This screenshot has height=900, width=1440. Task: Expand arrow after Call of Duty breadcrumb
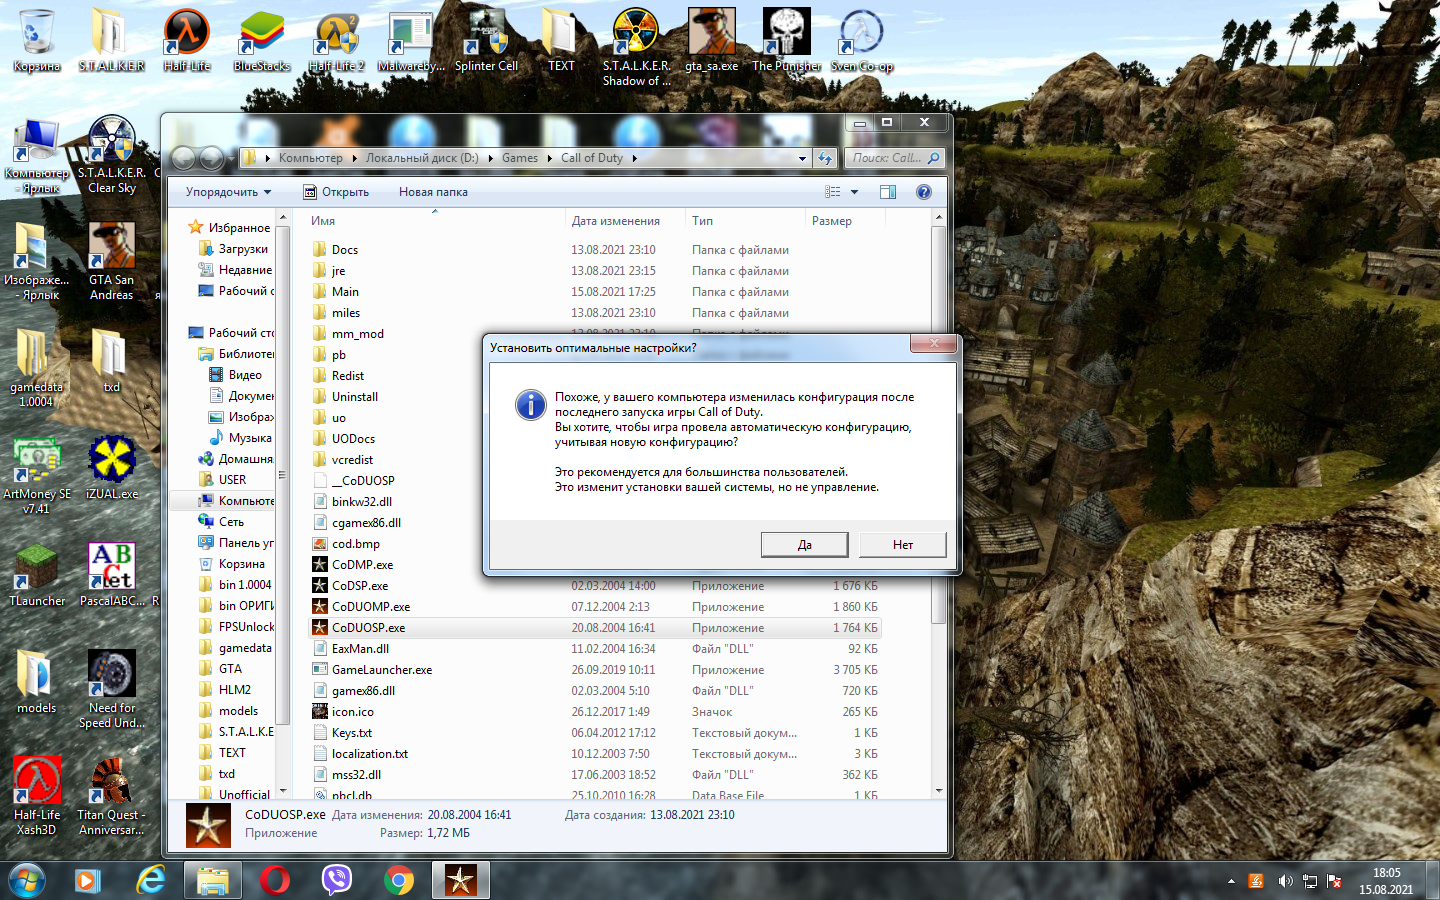point(634,158)
